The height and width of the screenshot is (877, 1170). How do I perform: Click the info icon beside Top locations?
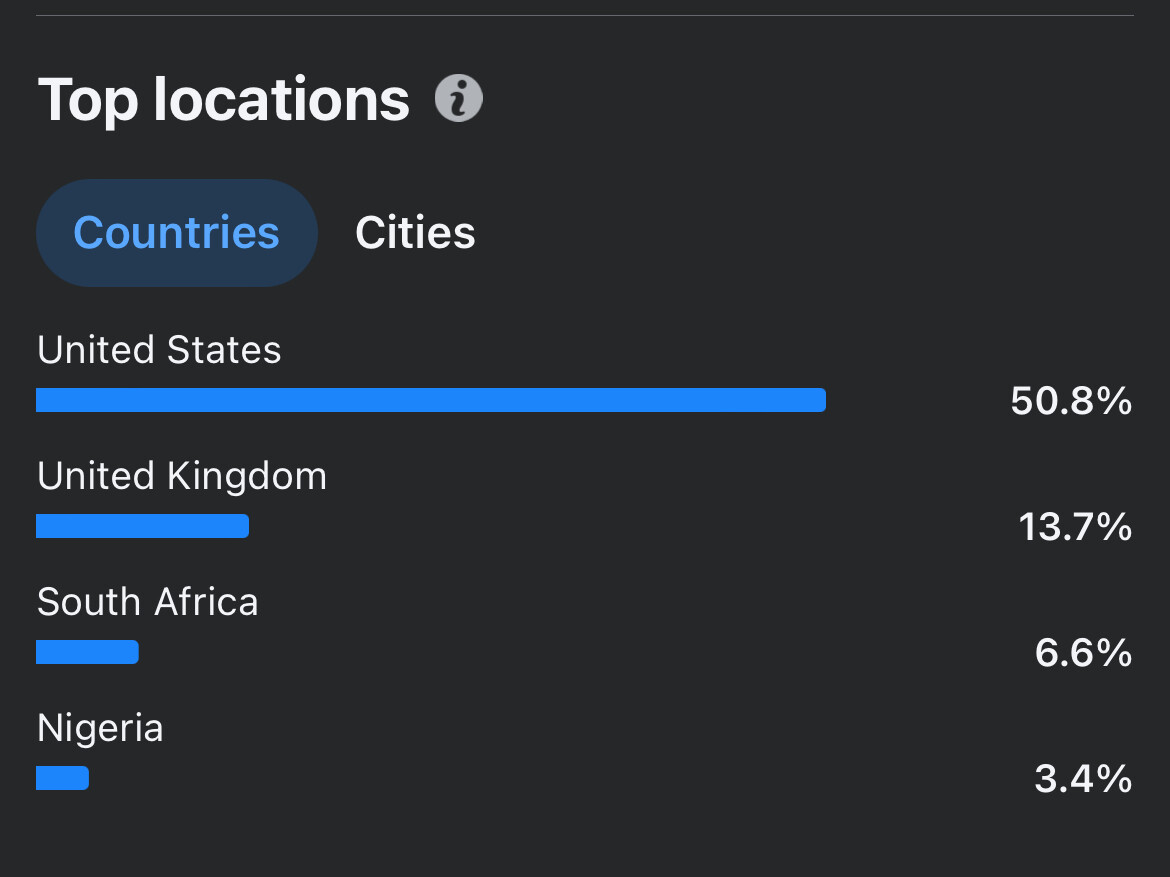[459, 99]
